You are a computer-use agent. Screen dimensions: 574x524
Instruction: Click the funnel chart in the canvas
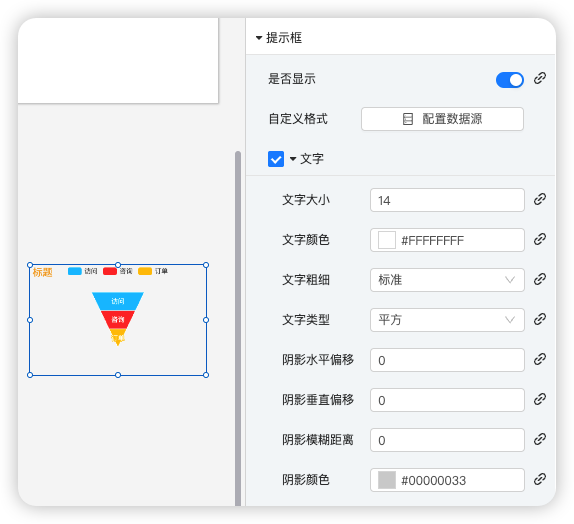118,318
